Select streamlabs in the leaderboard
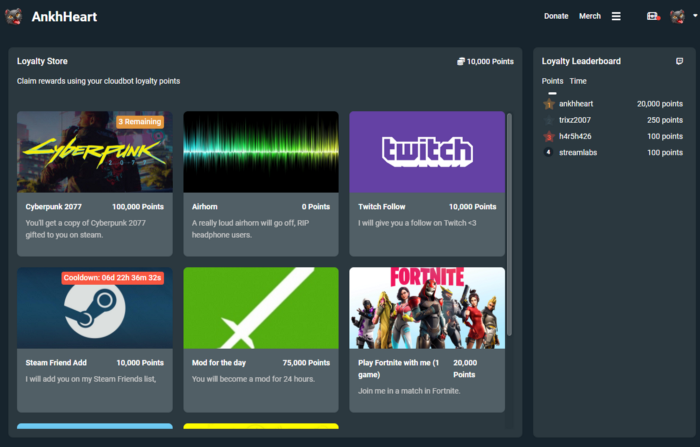700x447 pixels. click(578, 152)
